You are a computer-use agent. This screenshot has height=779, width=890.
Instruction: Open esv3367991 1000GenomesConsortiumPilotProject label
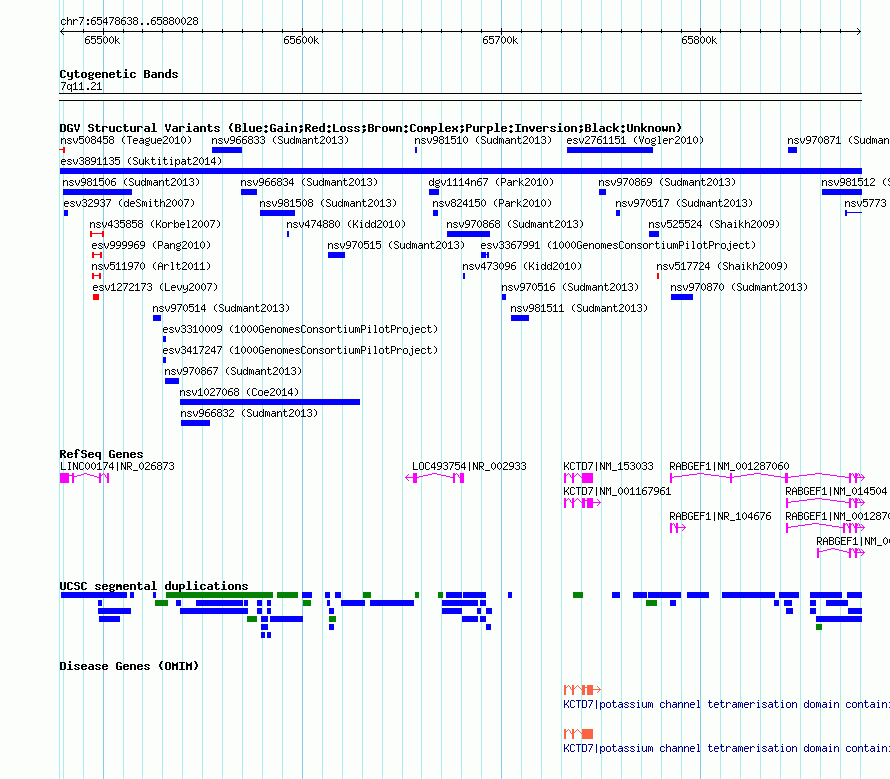[x=618, y=245]
